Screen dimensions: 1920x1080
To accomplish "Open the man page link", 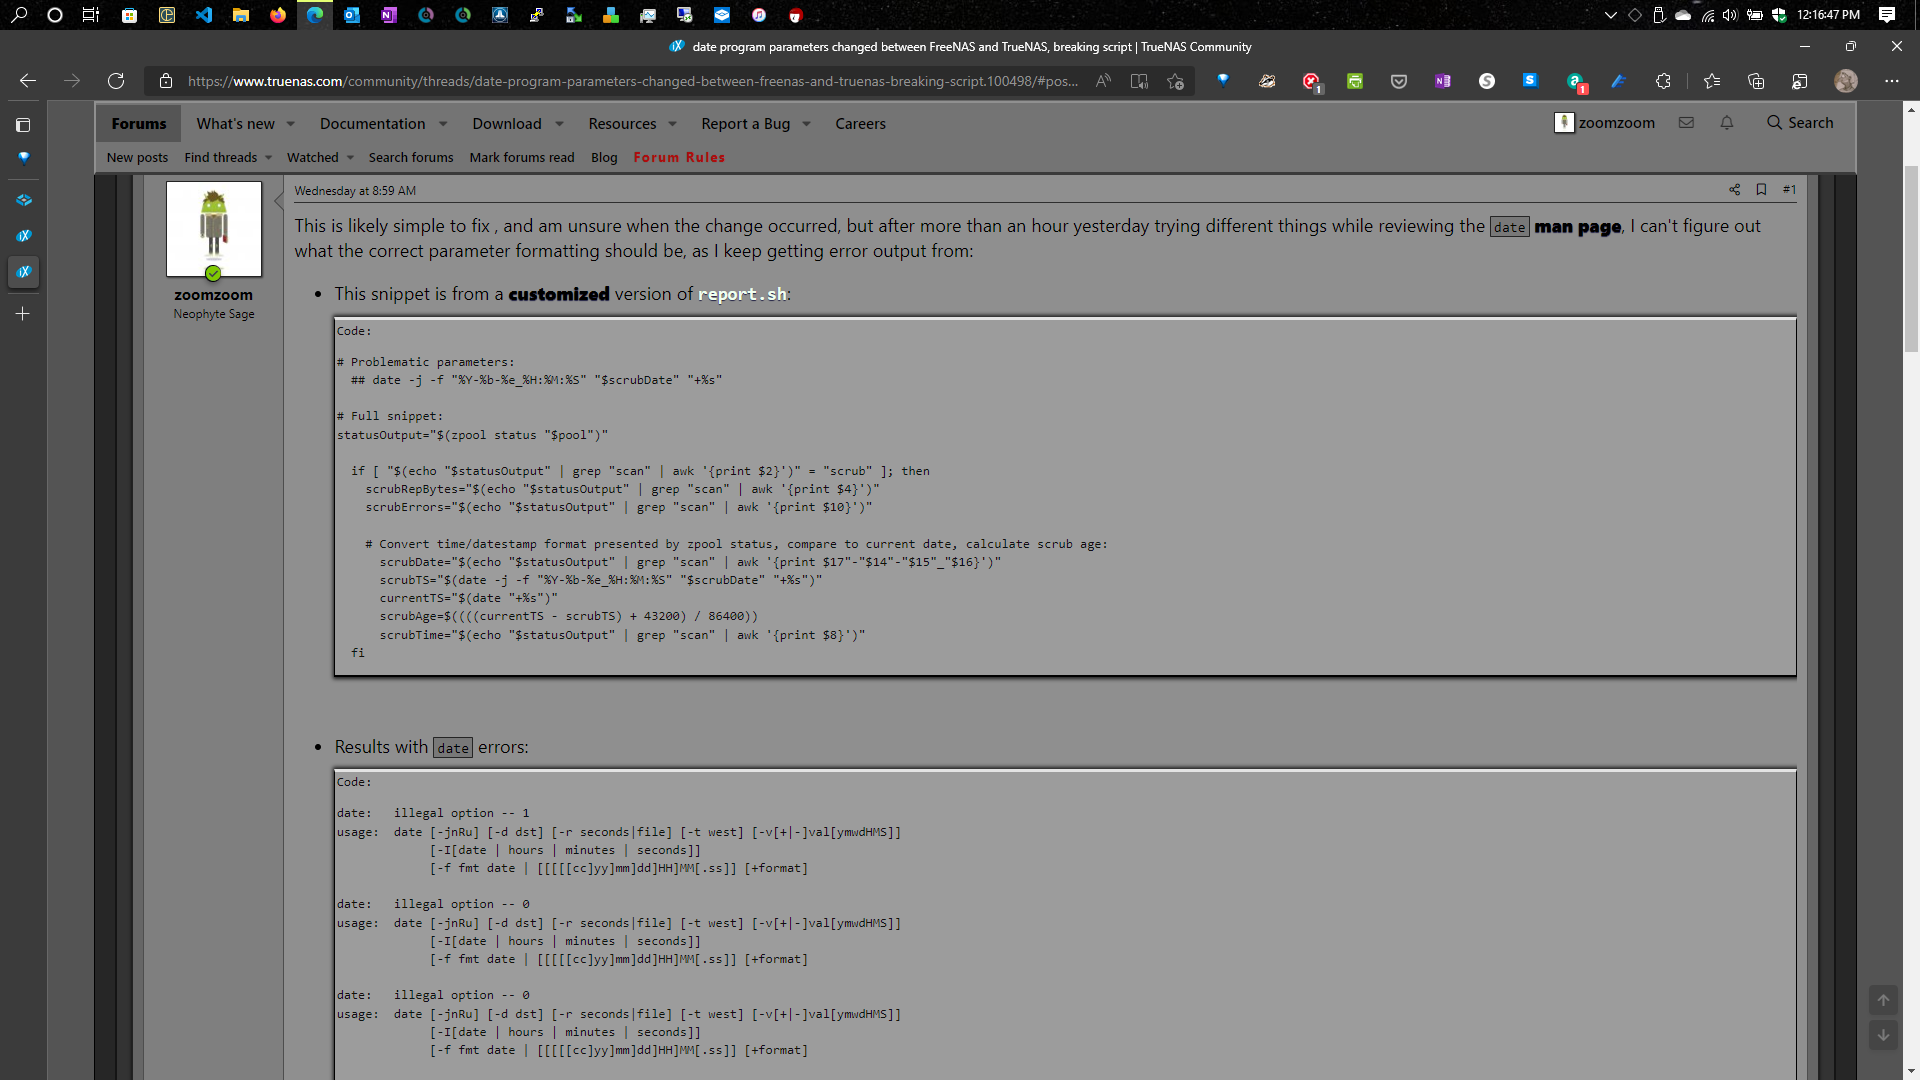I will coord(1578,227).
